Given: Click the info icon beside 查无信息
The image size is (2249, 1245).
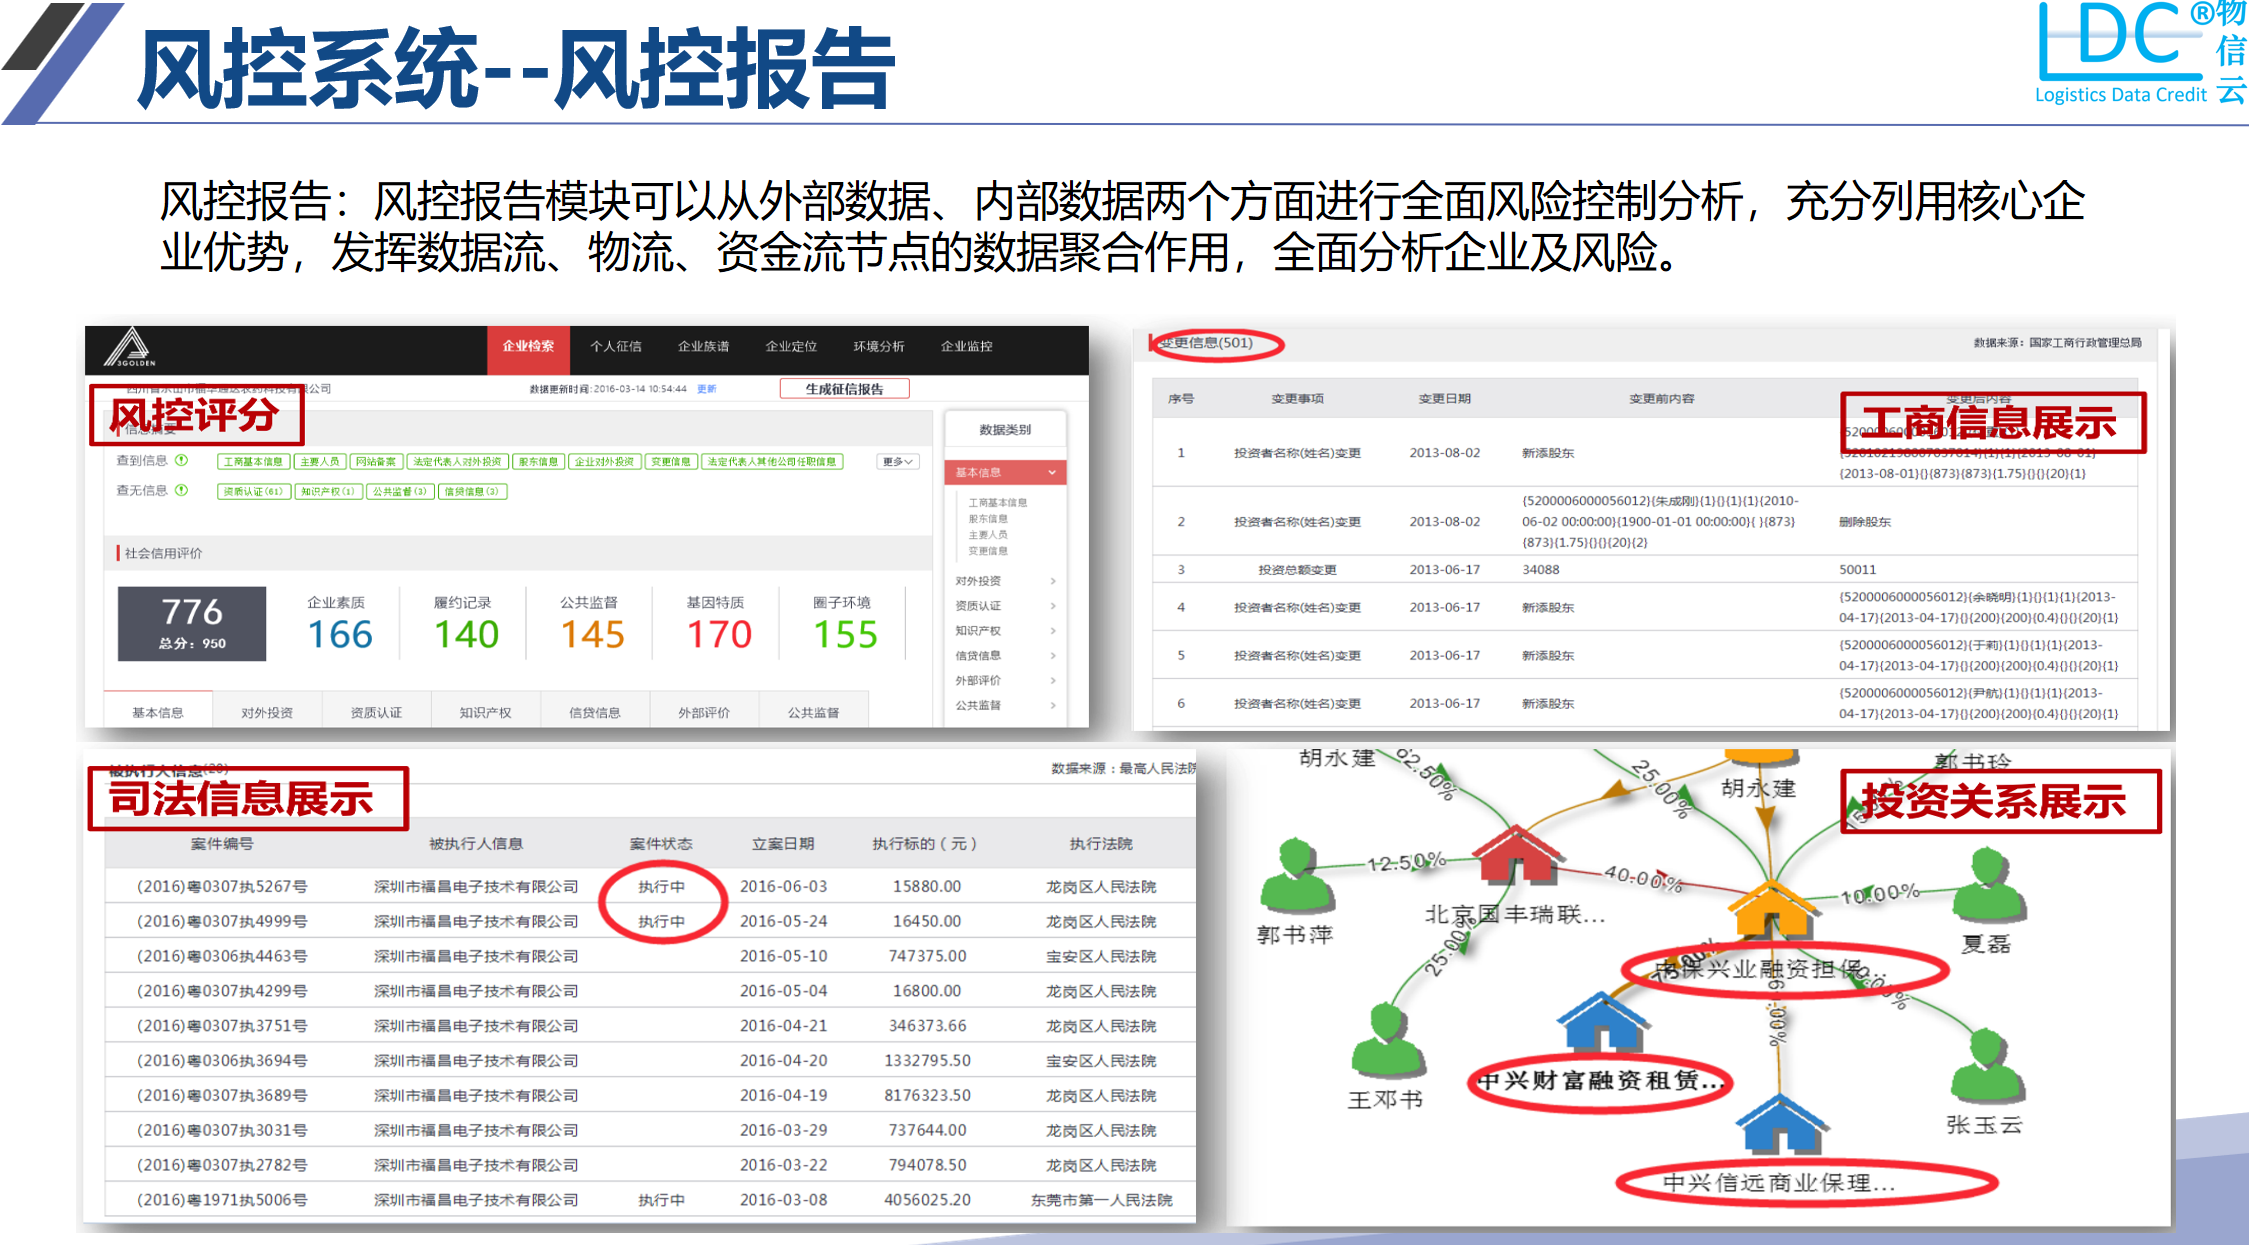Looking at the screenshot, I should 182,490.
